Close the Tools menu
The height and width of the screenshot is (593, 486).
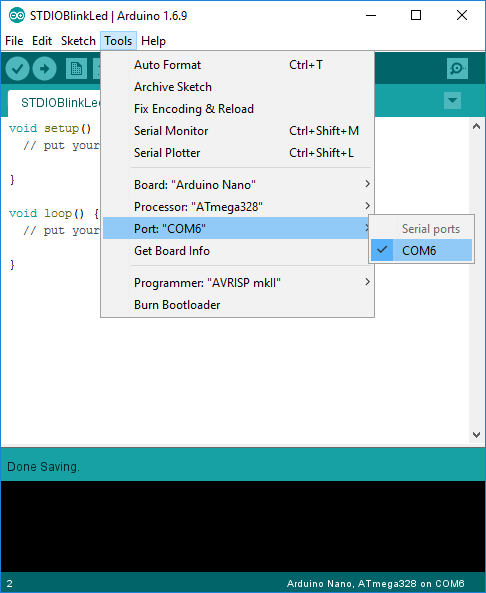[118, 41]
